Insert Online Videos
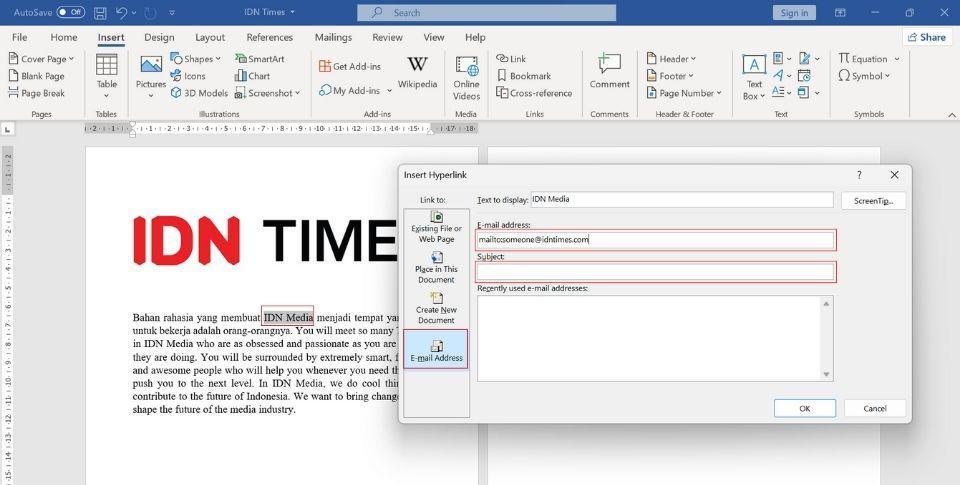 466,78
